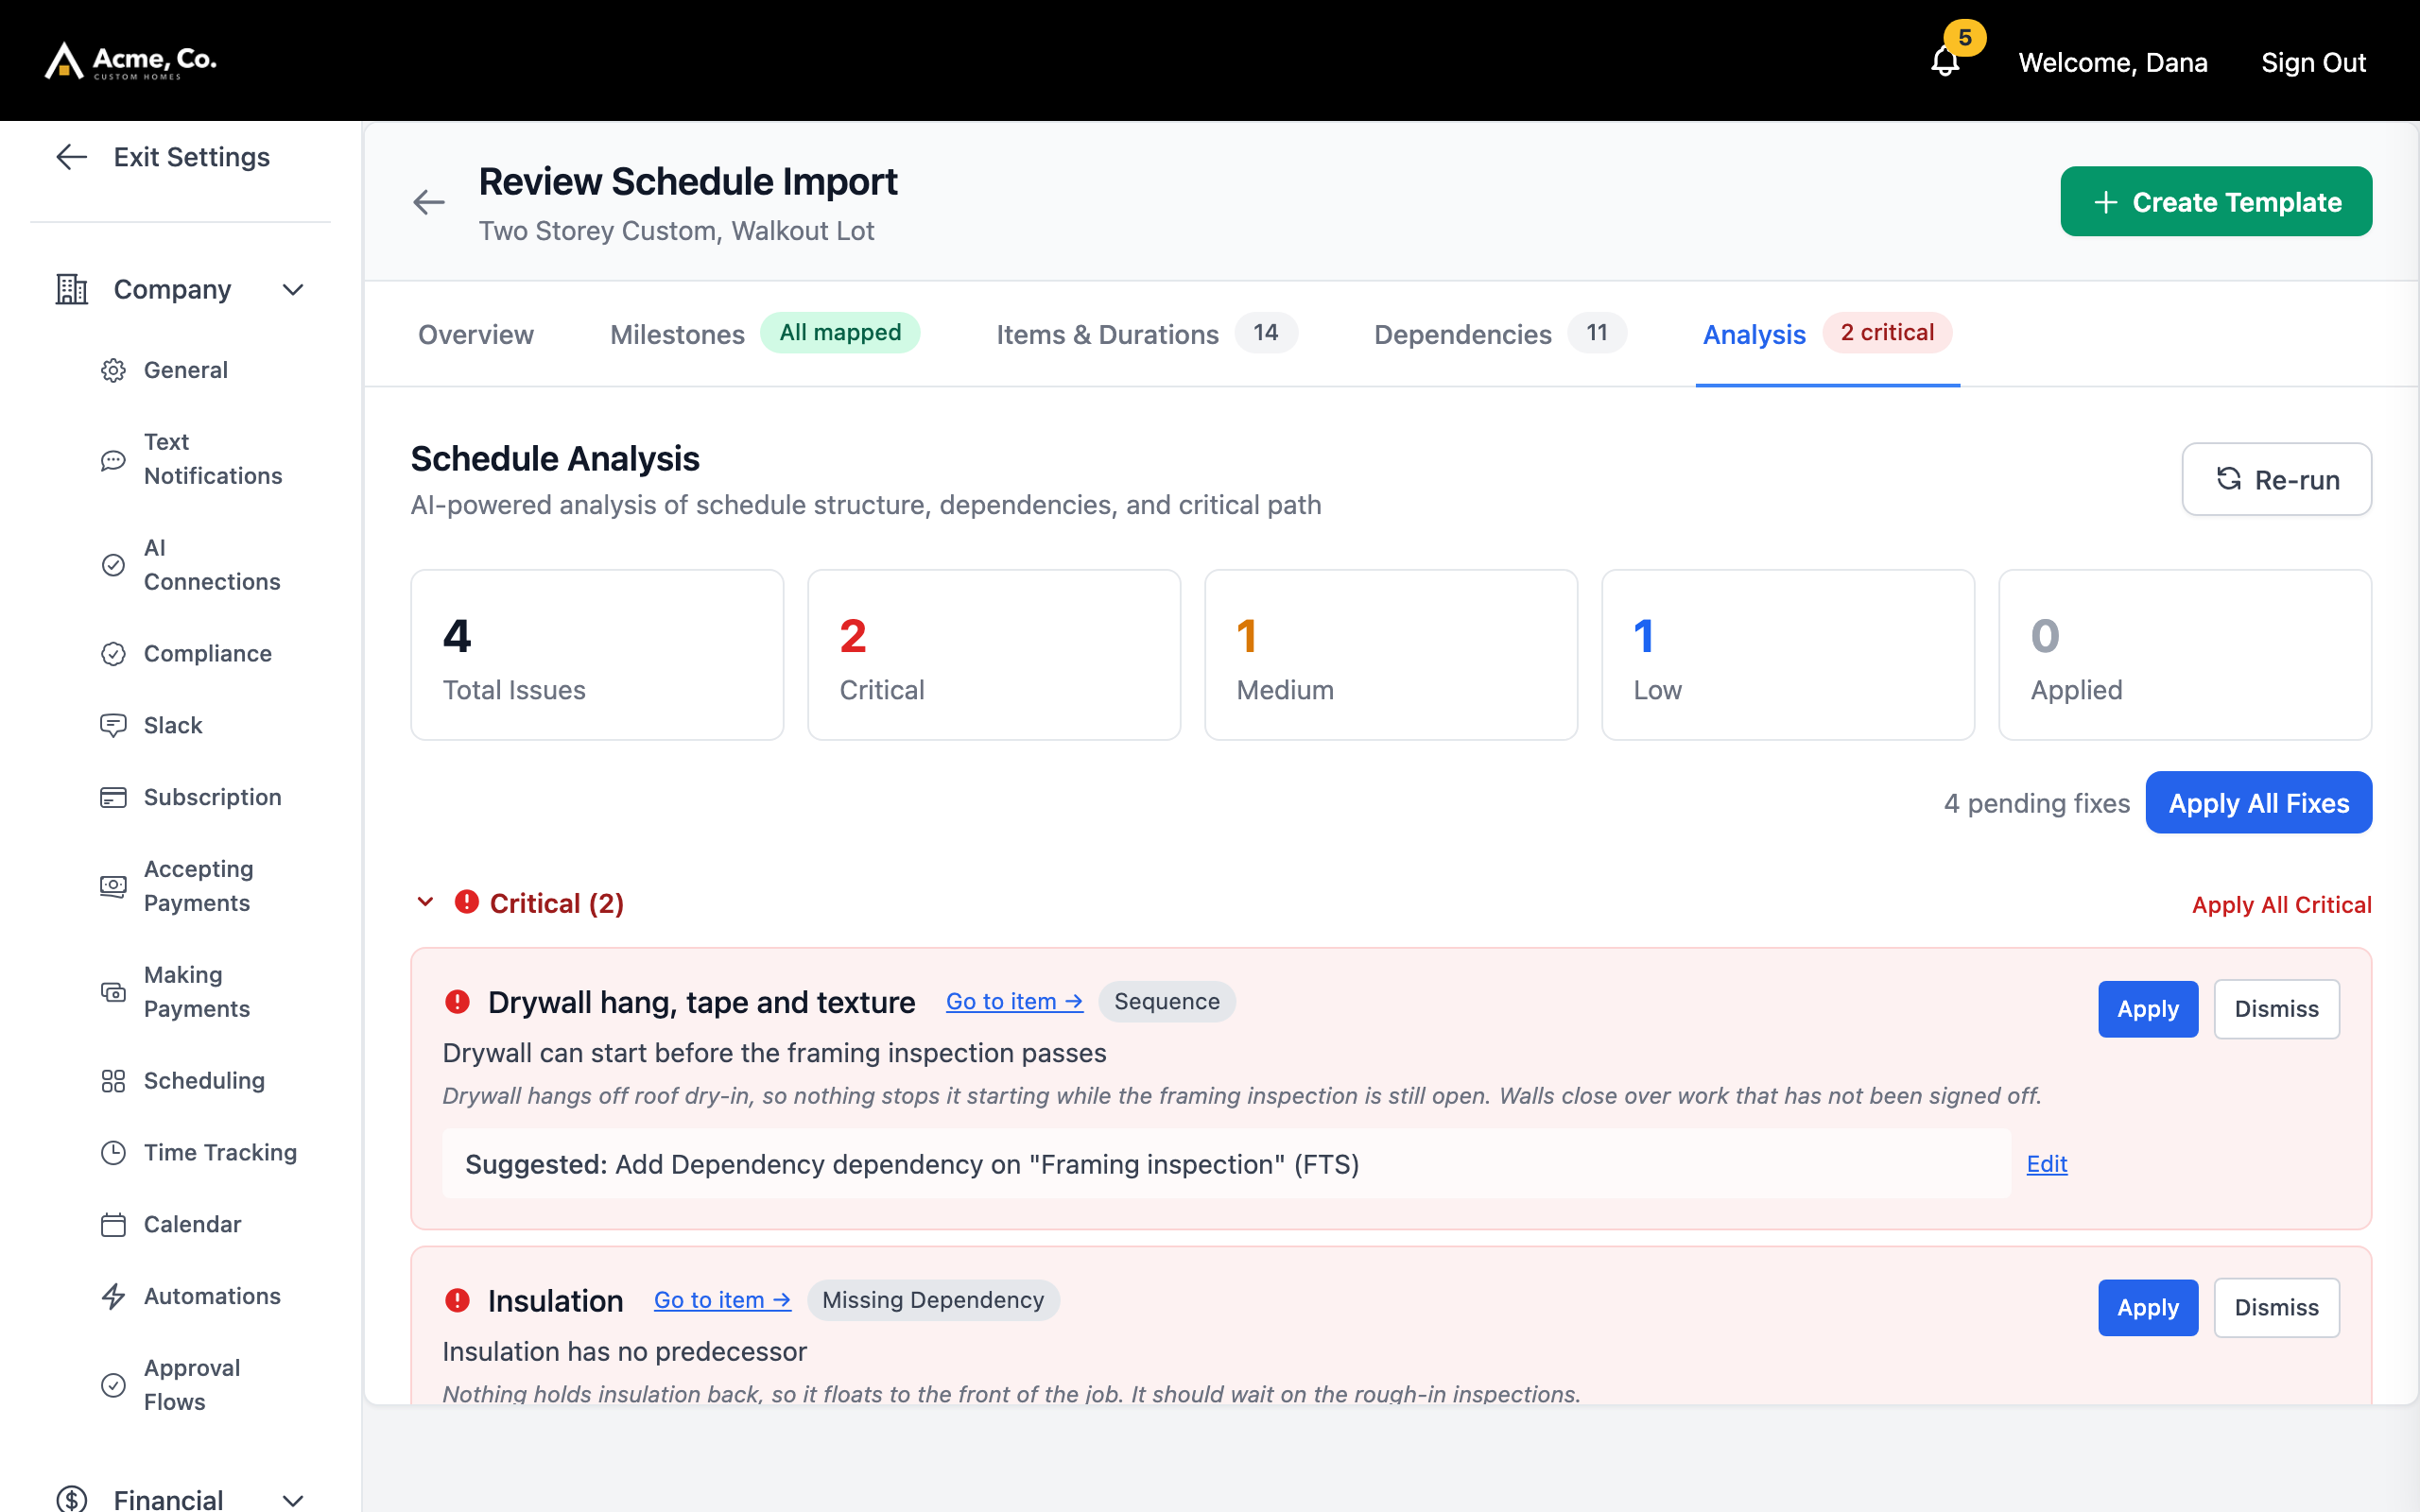2420x1512 pixels.
Task: Dismiss the Insulation issue
Action: (x=2276, y=1308)
